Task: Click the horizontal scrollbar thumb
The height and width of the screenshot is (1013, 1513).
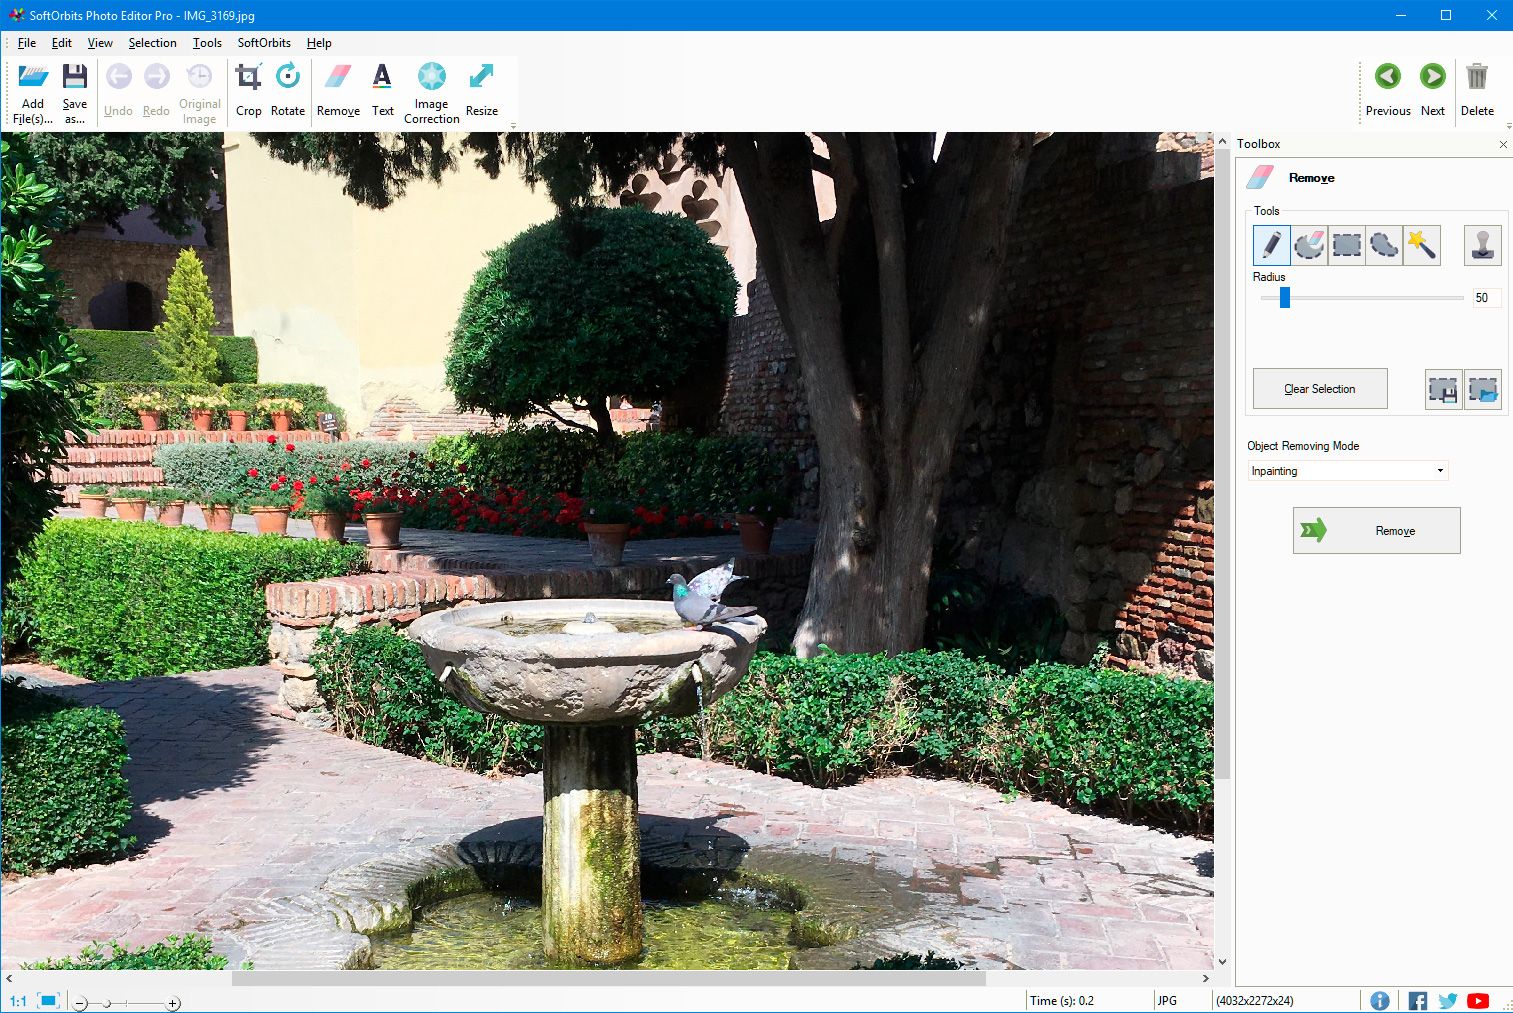Action: point(608,978)
